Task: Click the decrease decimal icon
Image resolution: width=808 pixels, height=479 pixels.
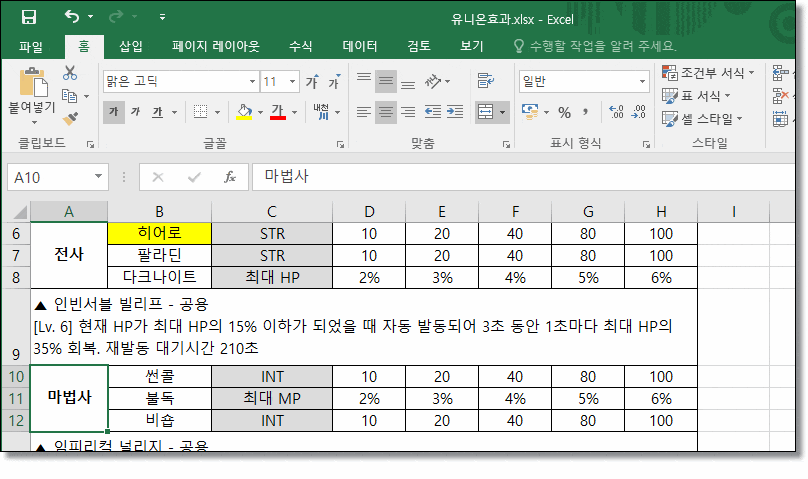Action: [x=639, y=112]
